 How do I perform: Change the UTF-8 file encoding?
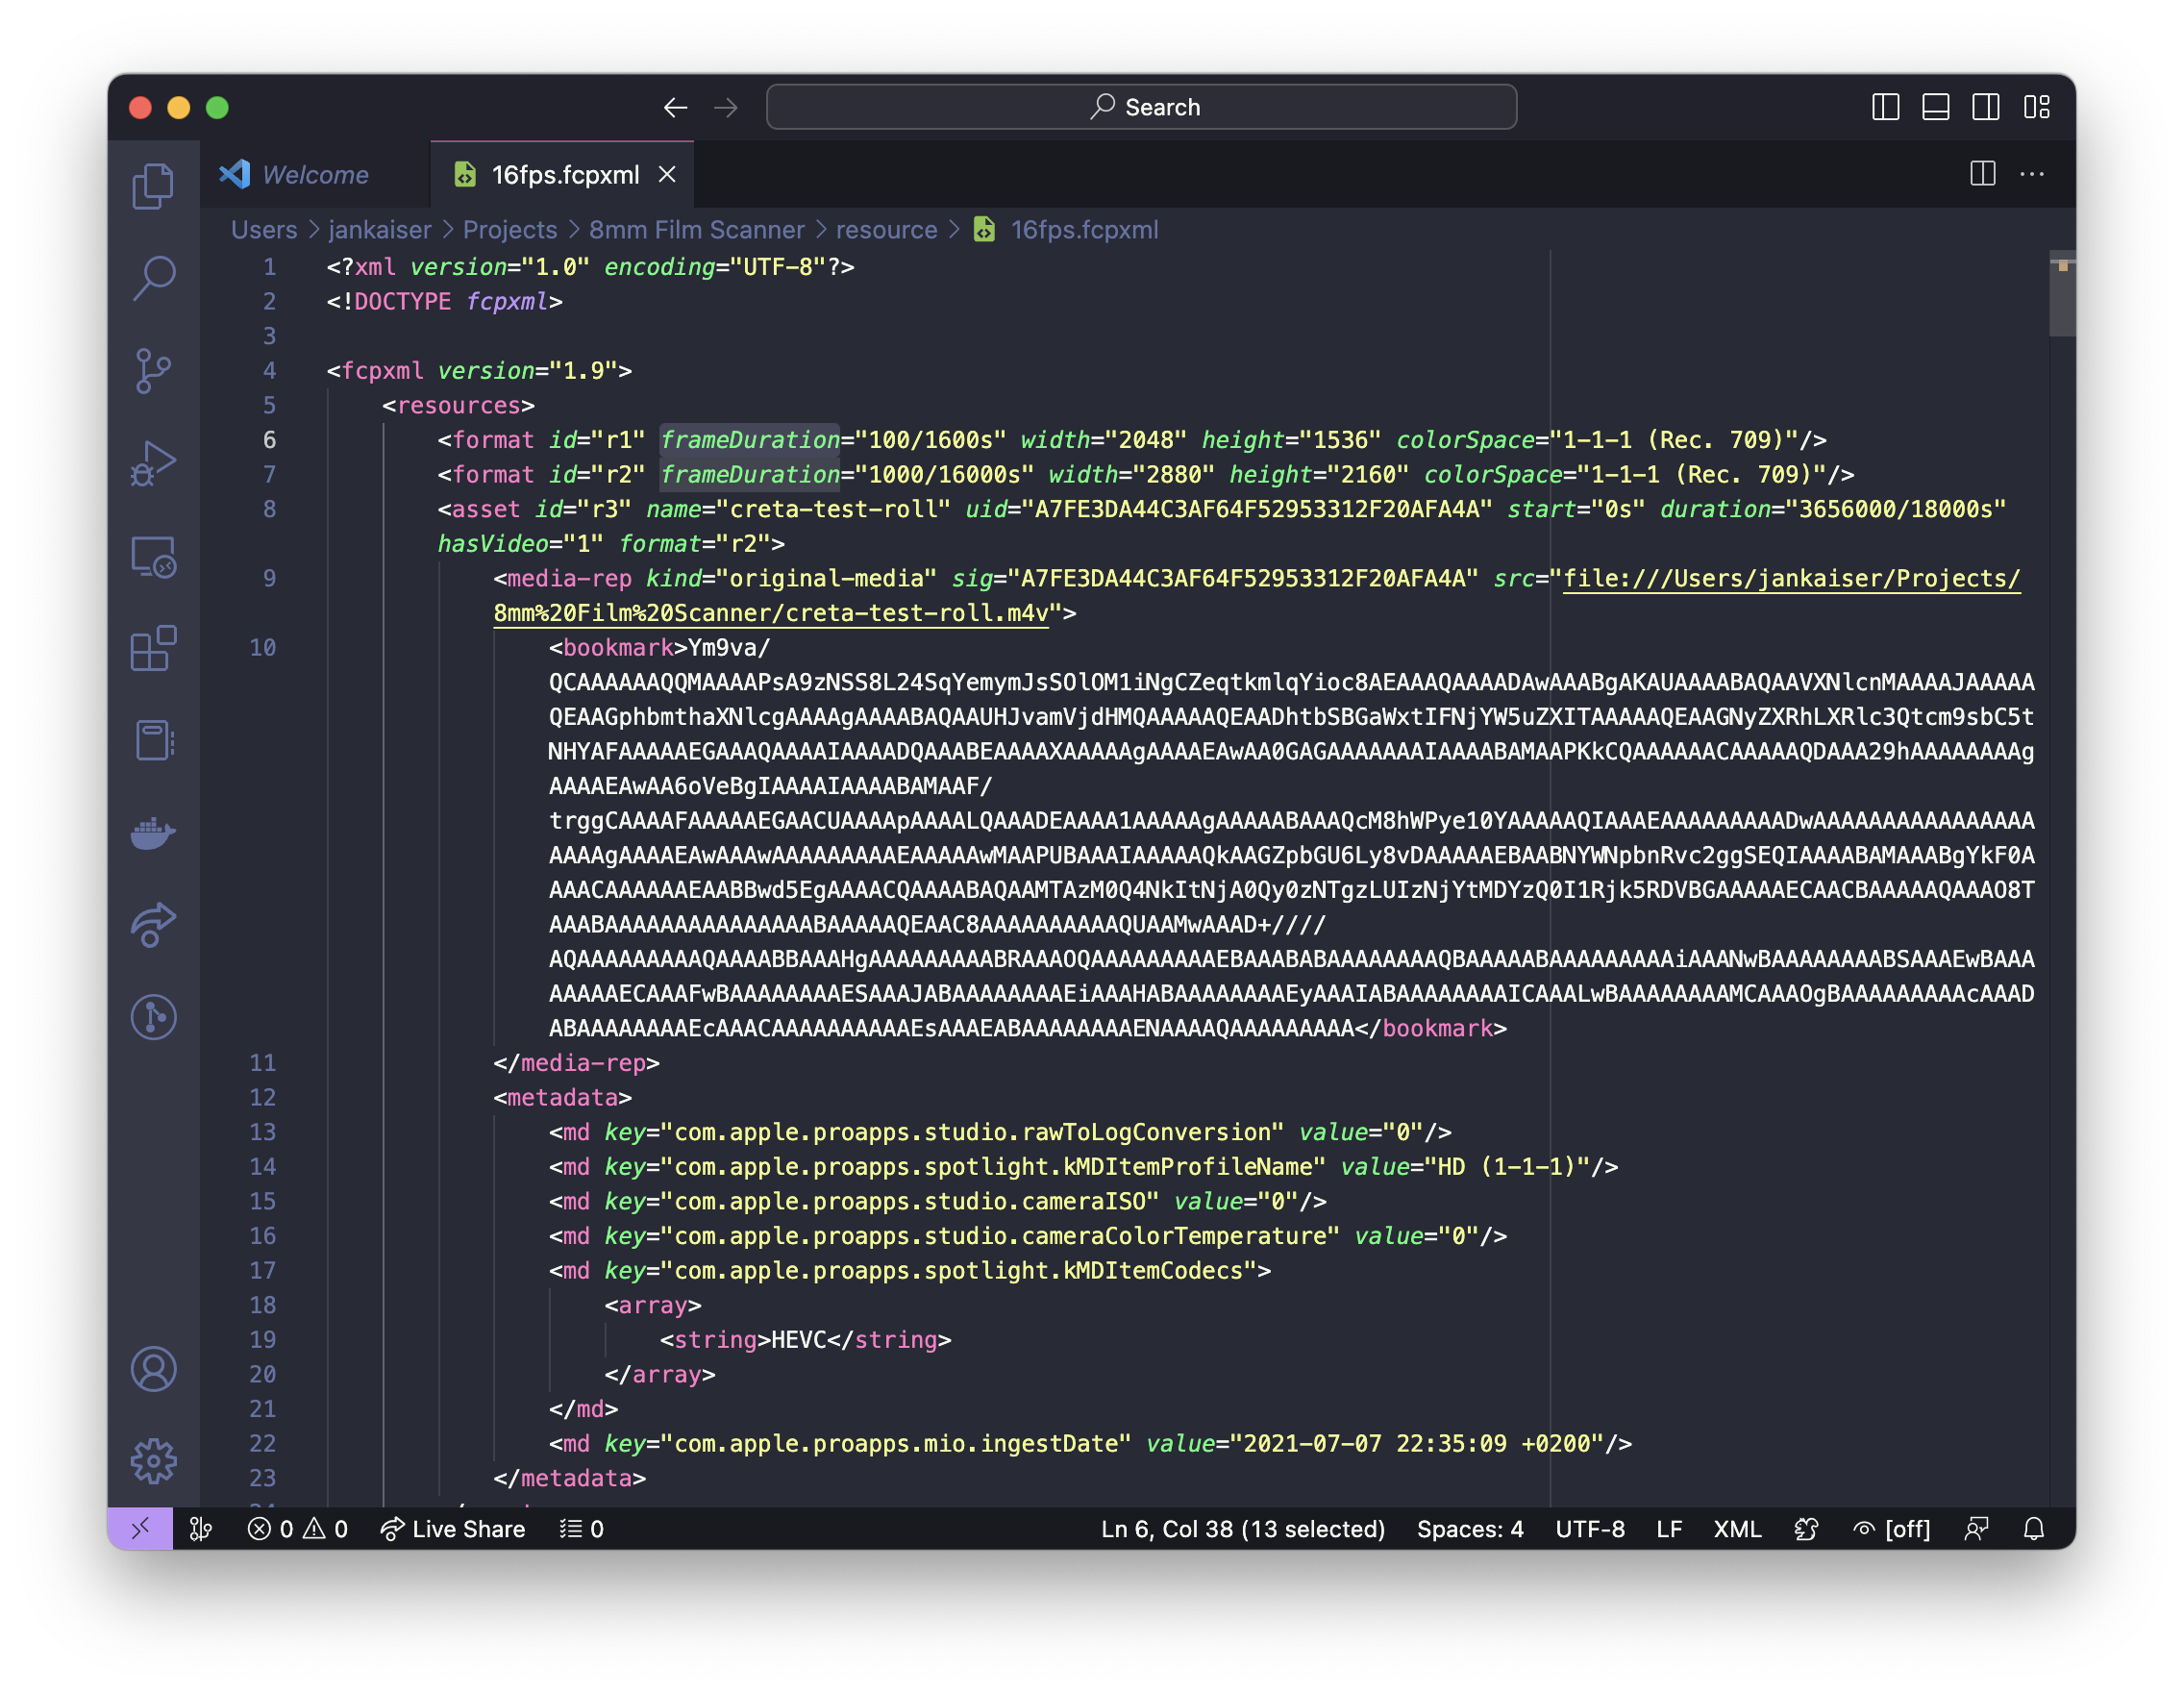1590,1529
